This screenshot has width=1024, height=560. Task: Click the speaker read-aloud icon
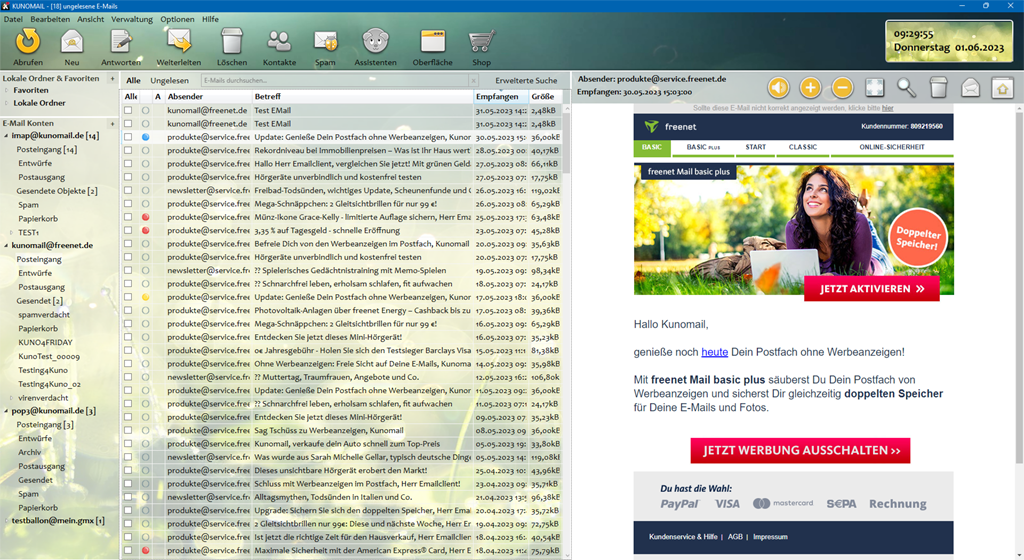(778, 87)
